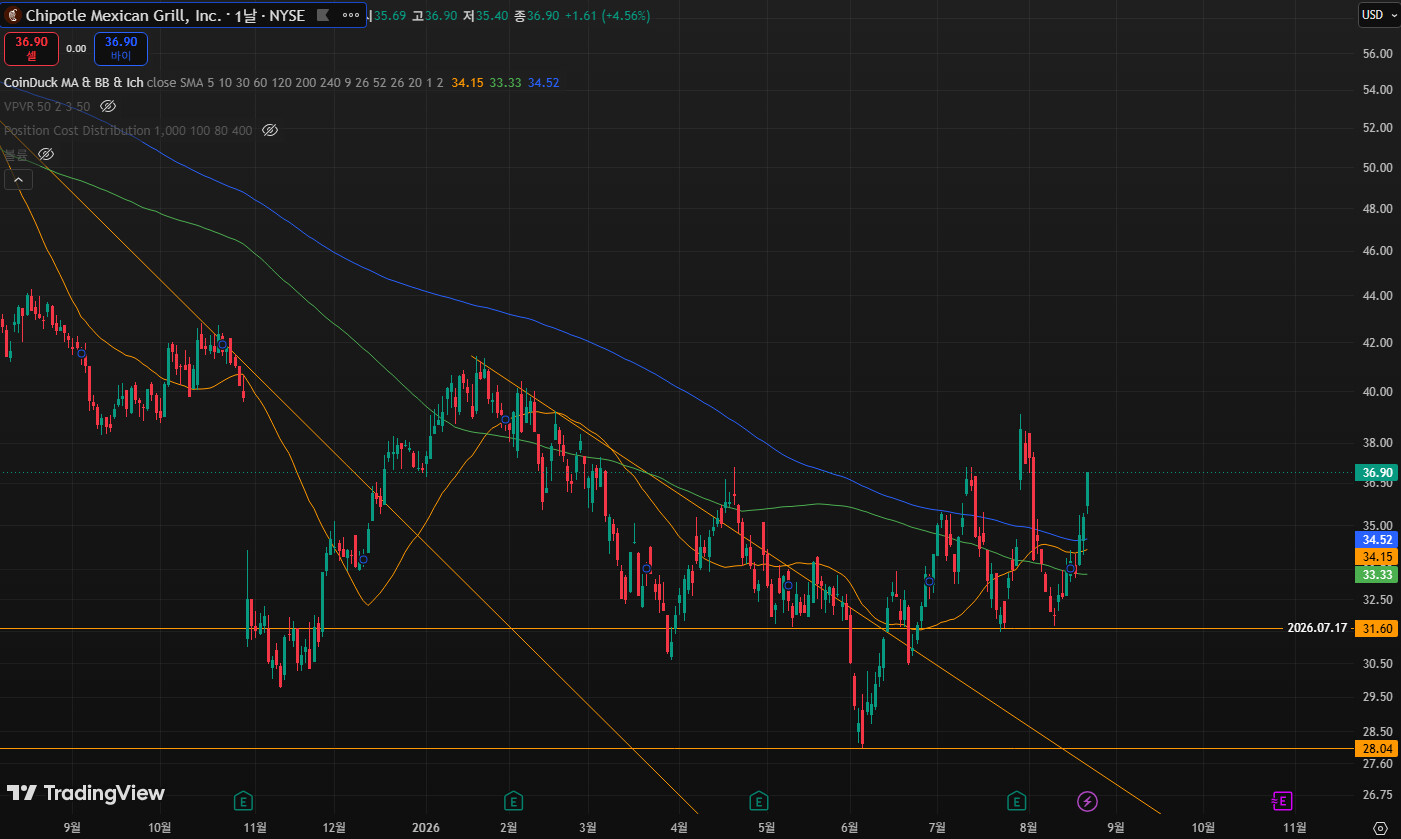Select the CoinDuck MA & BB & Ich indicator legend
The width and height of the screenshot is (1401, 839).
tap(74, 82)
